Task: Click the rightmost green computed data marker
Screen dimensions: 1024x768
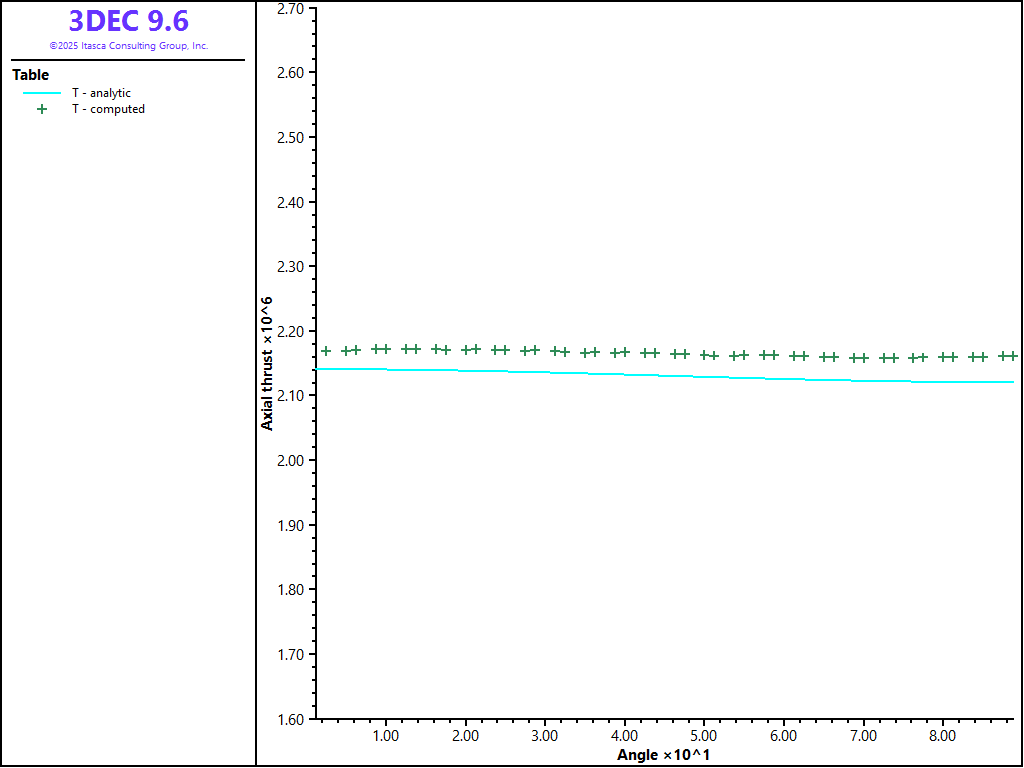Action: [x=1012, y=356]
